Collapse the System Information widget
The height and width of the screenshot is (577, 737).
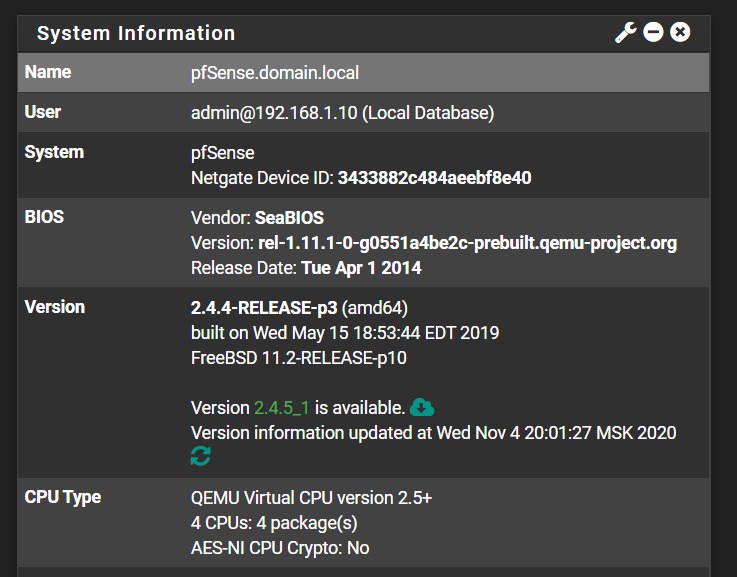[653, 32]
